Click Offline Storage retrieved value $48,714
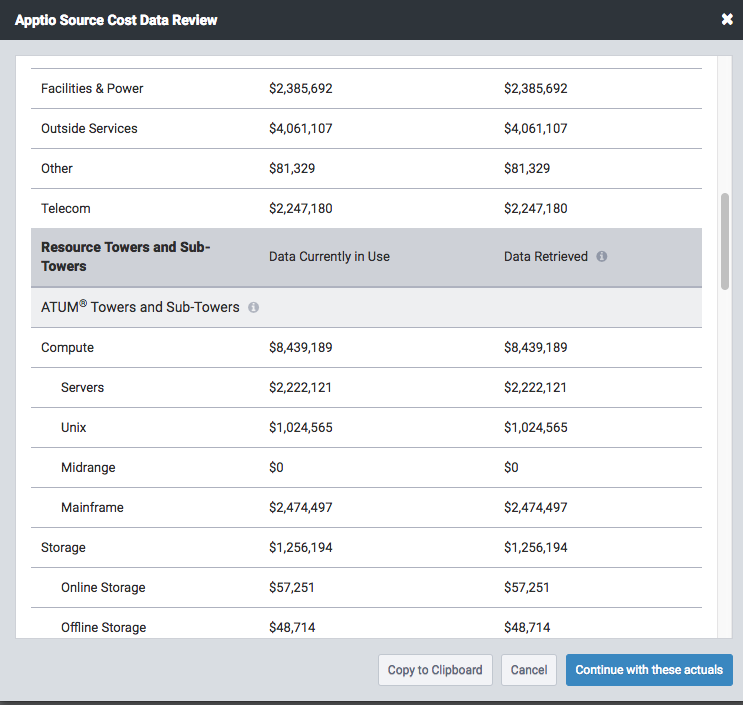 527,627
